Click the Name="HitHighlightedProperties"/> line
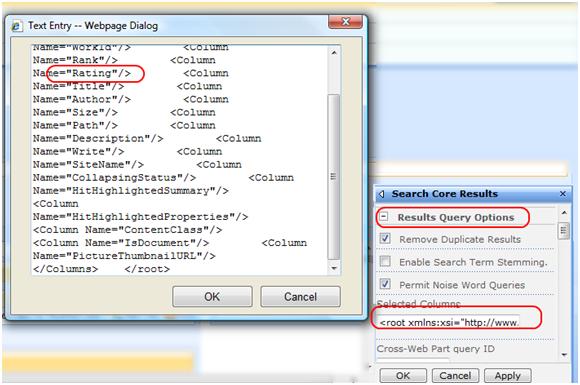Image resolution: width=580 pixels, height=385 pixels. pyautogui.click(x=140, y=217)
